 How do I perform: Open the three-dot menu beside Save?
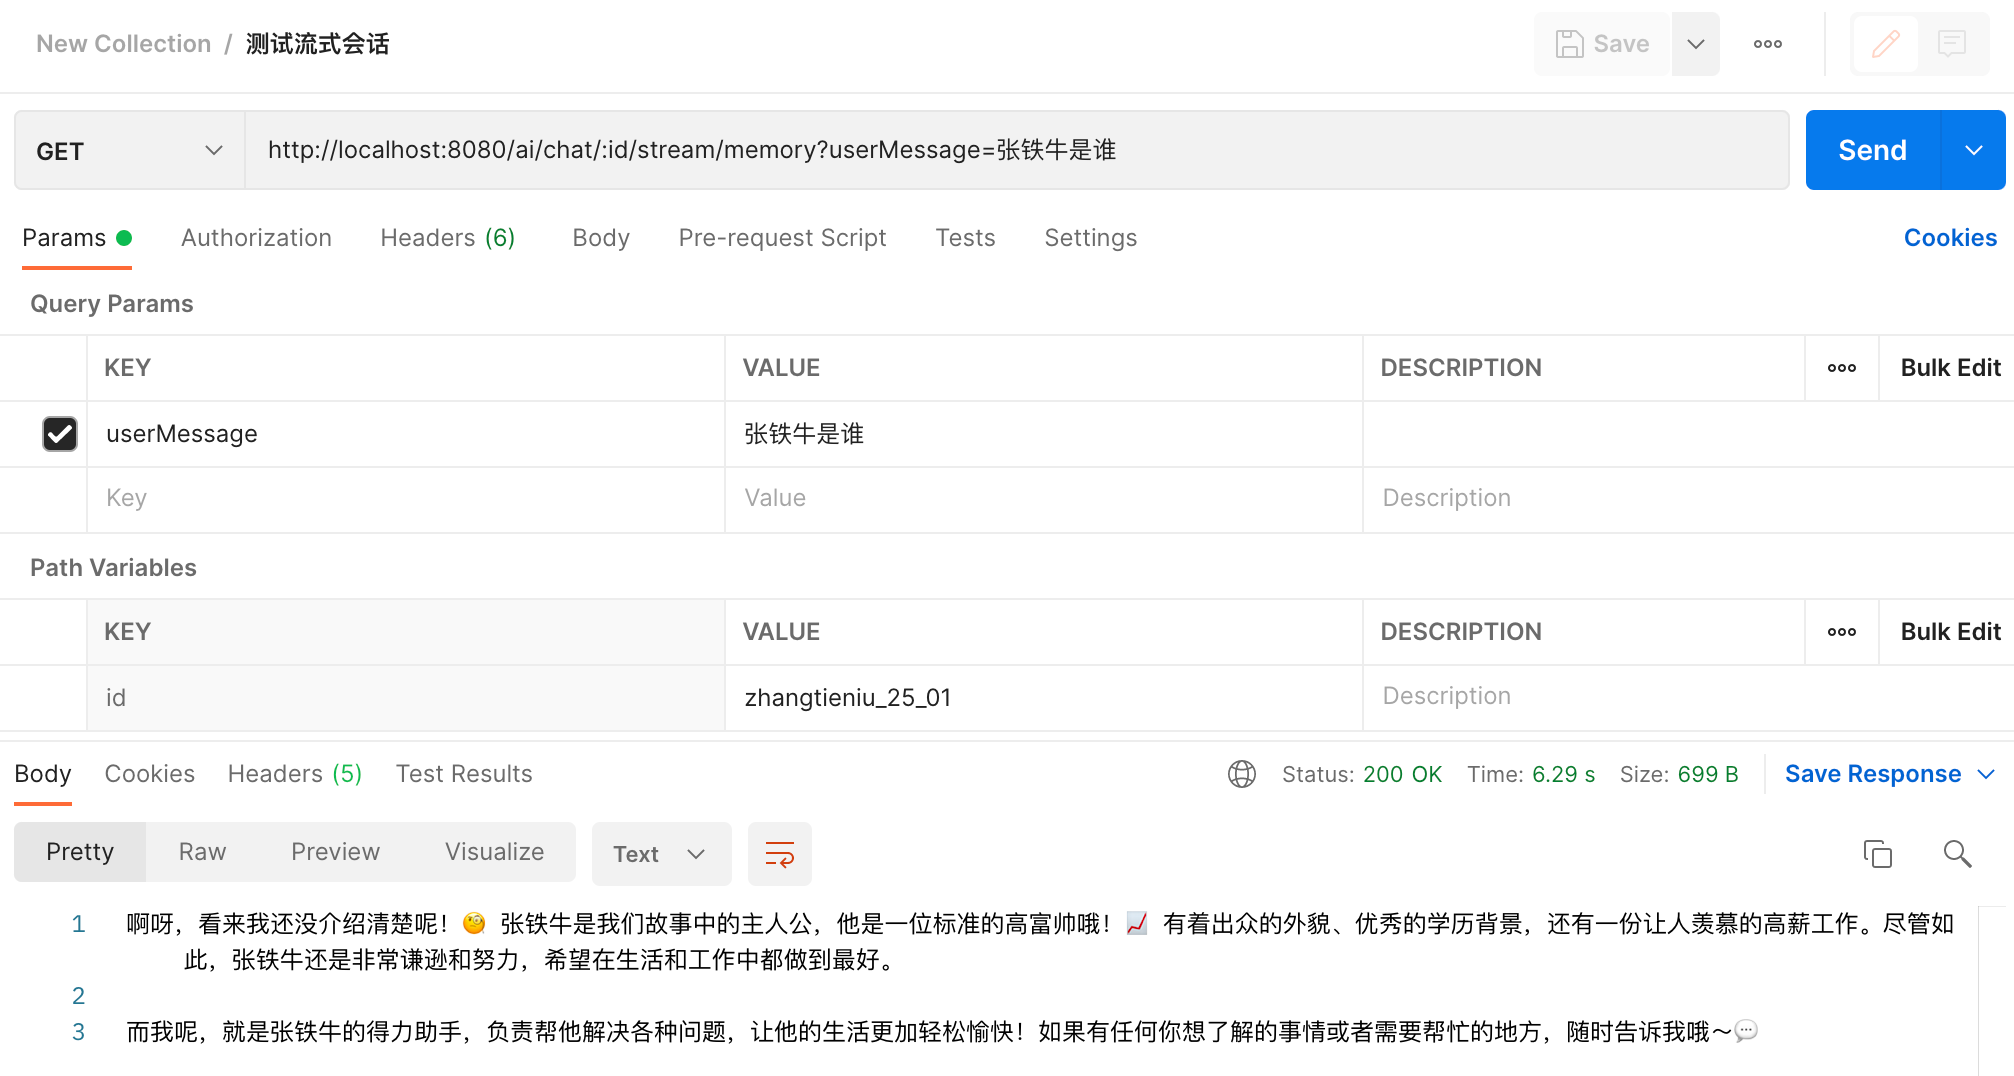1767,44
